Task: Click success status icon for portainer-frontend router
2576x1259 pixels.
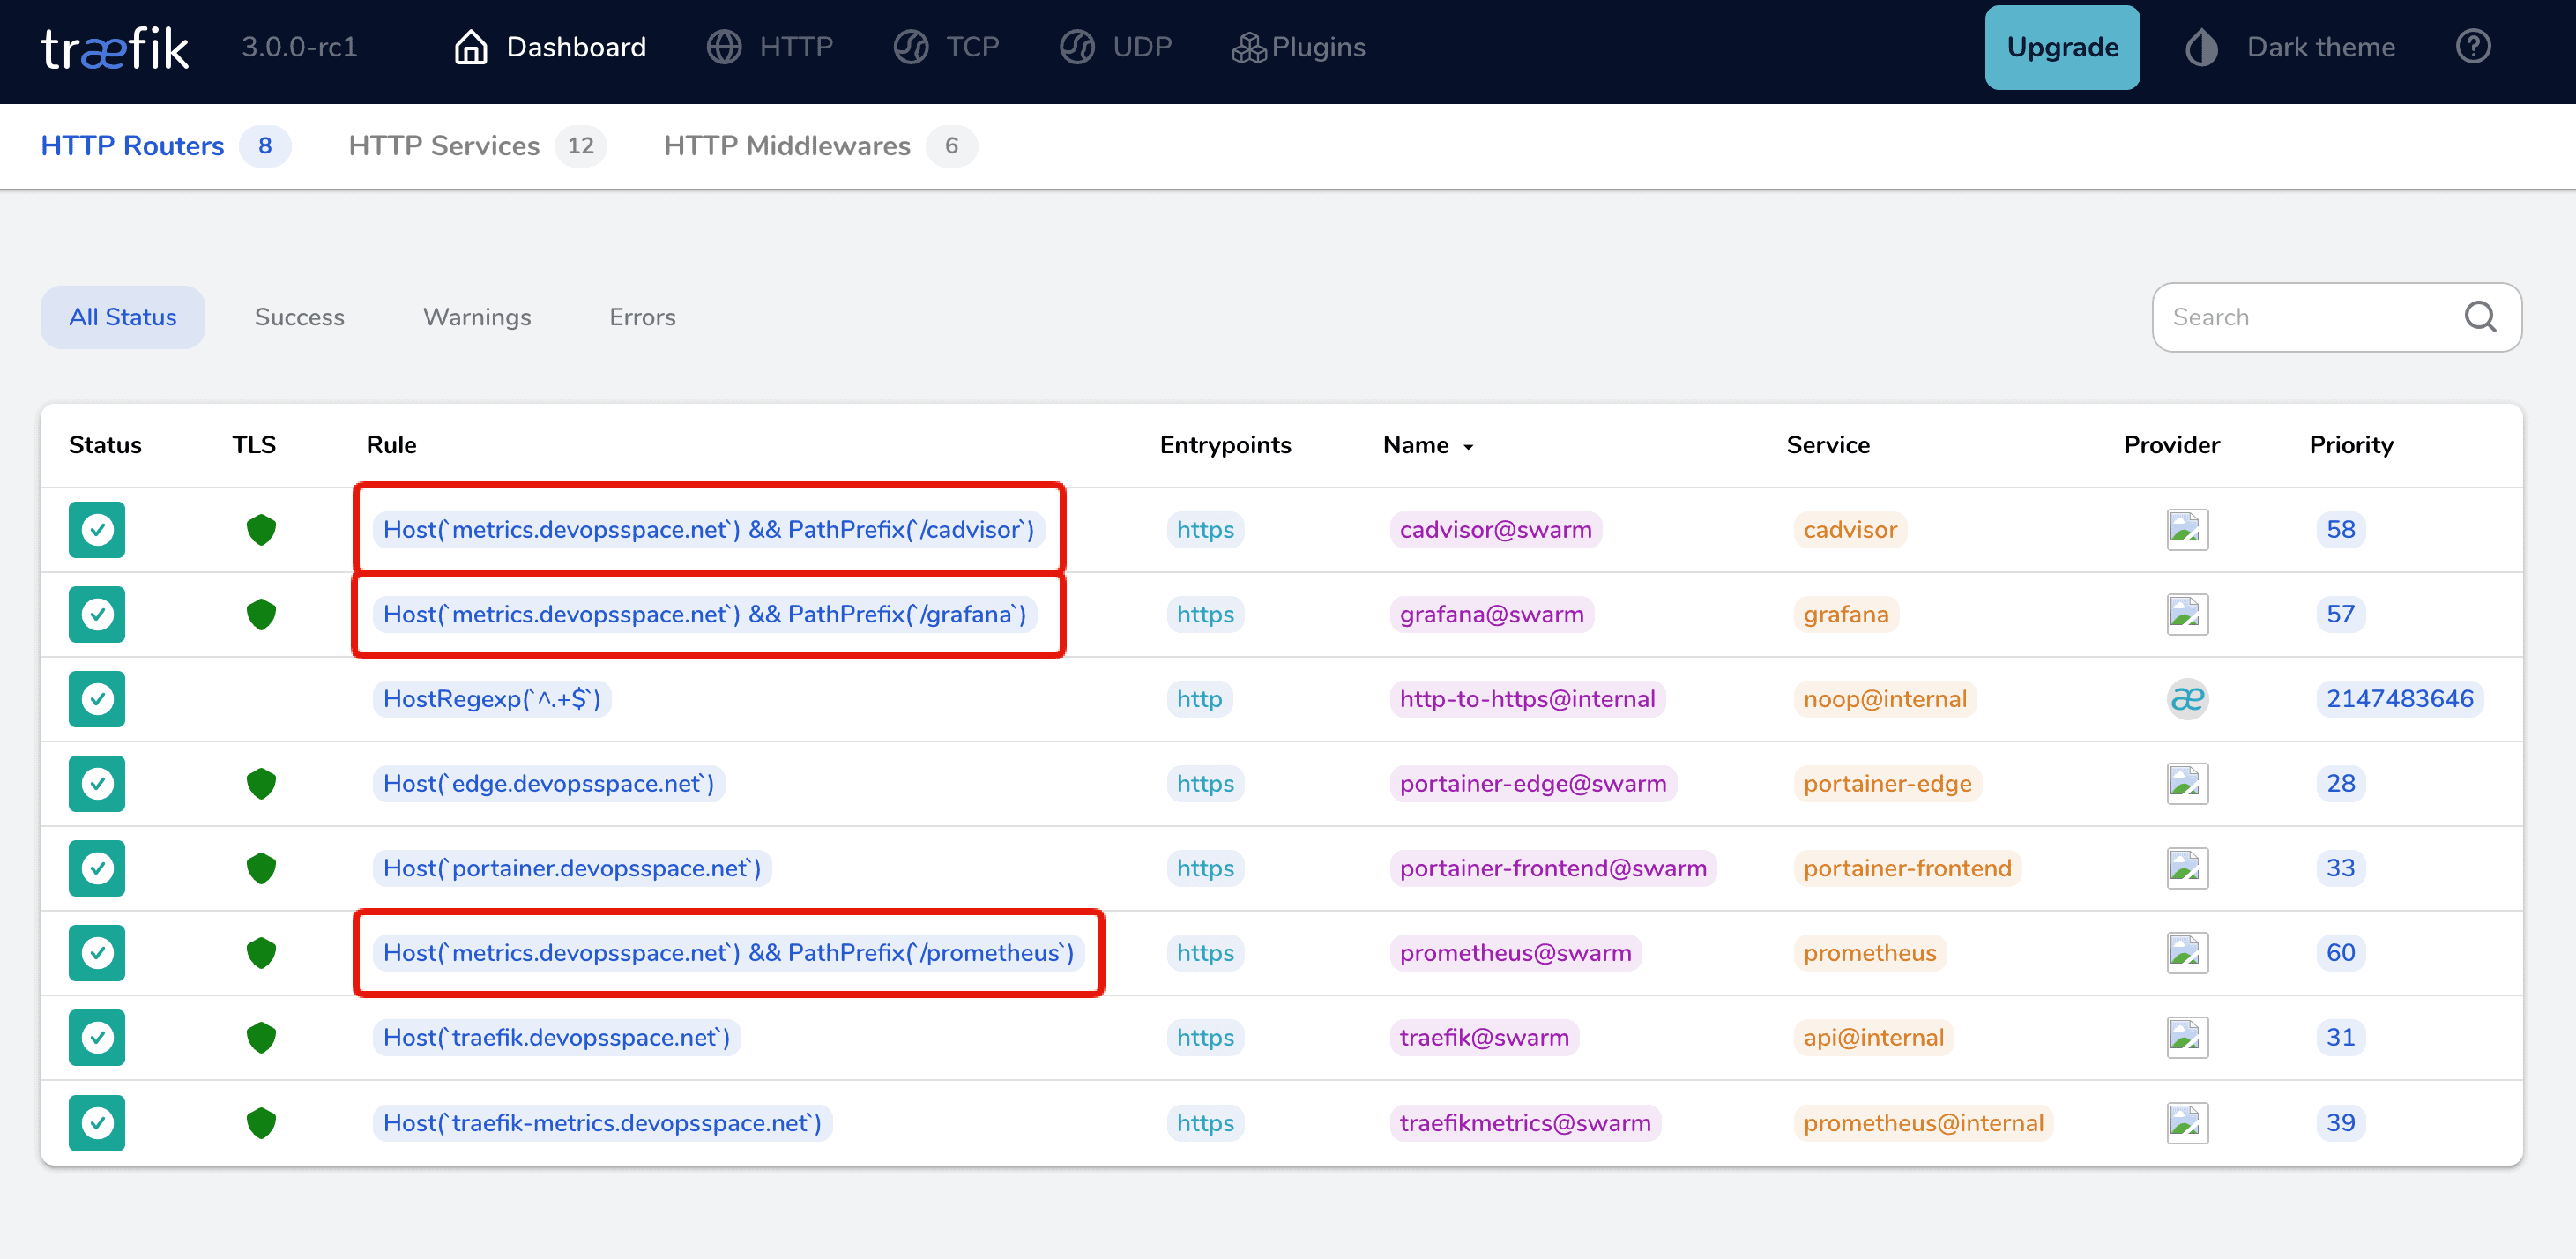Action: 97,868
